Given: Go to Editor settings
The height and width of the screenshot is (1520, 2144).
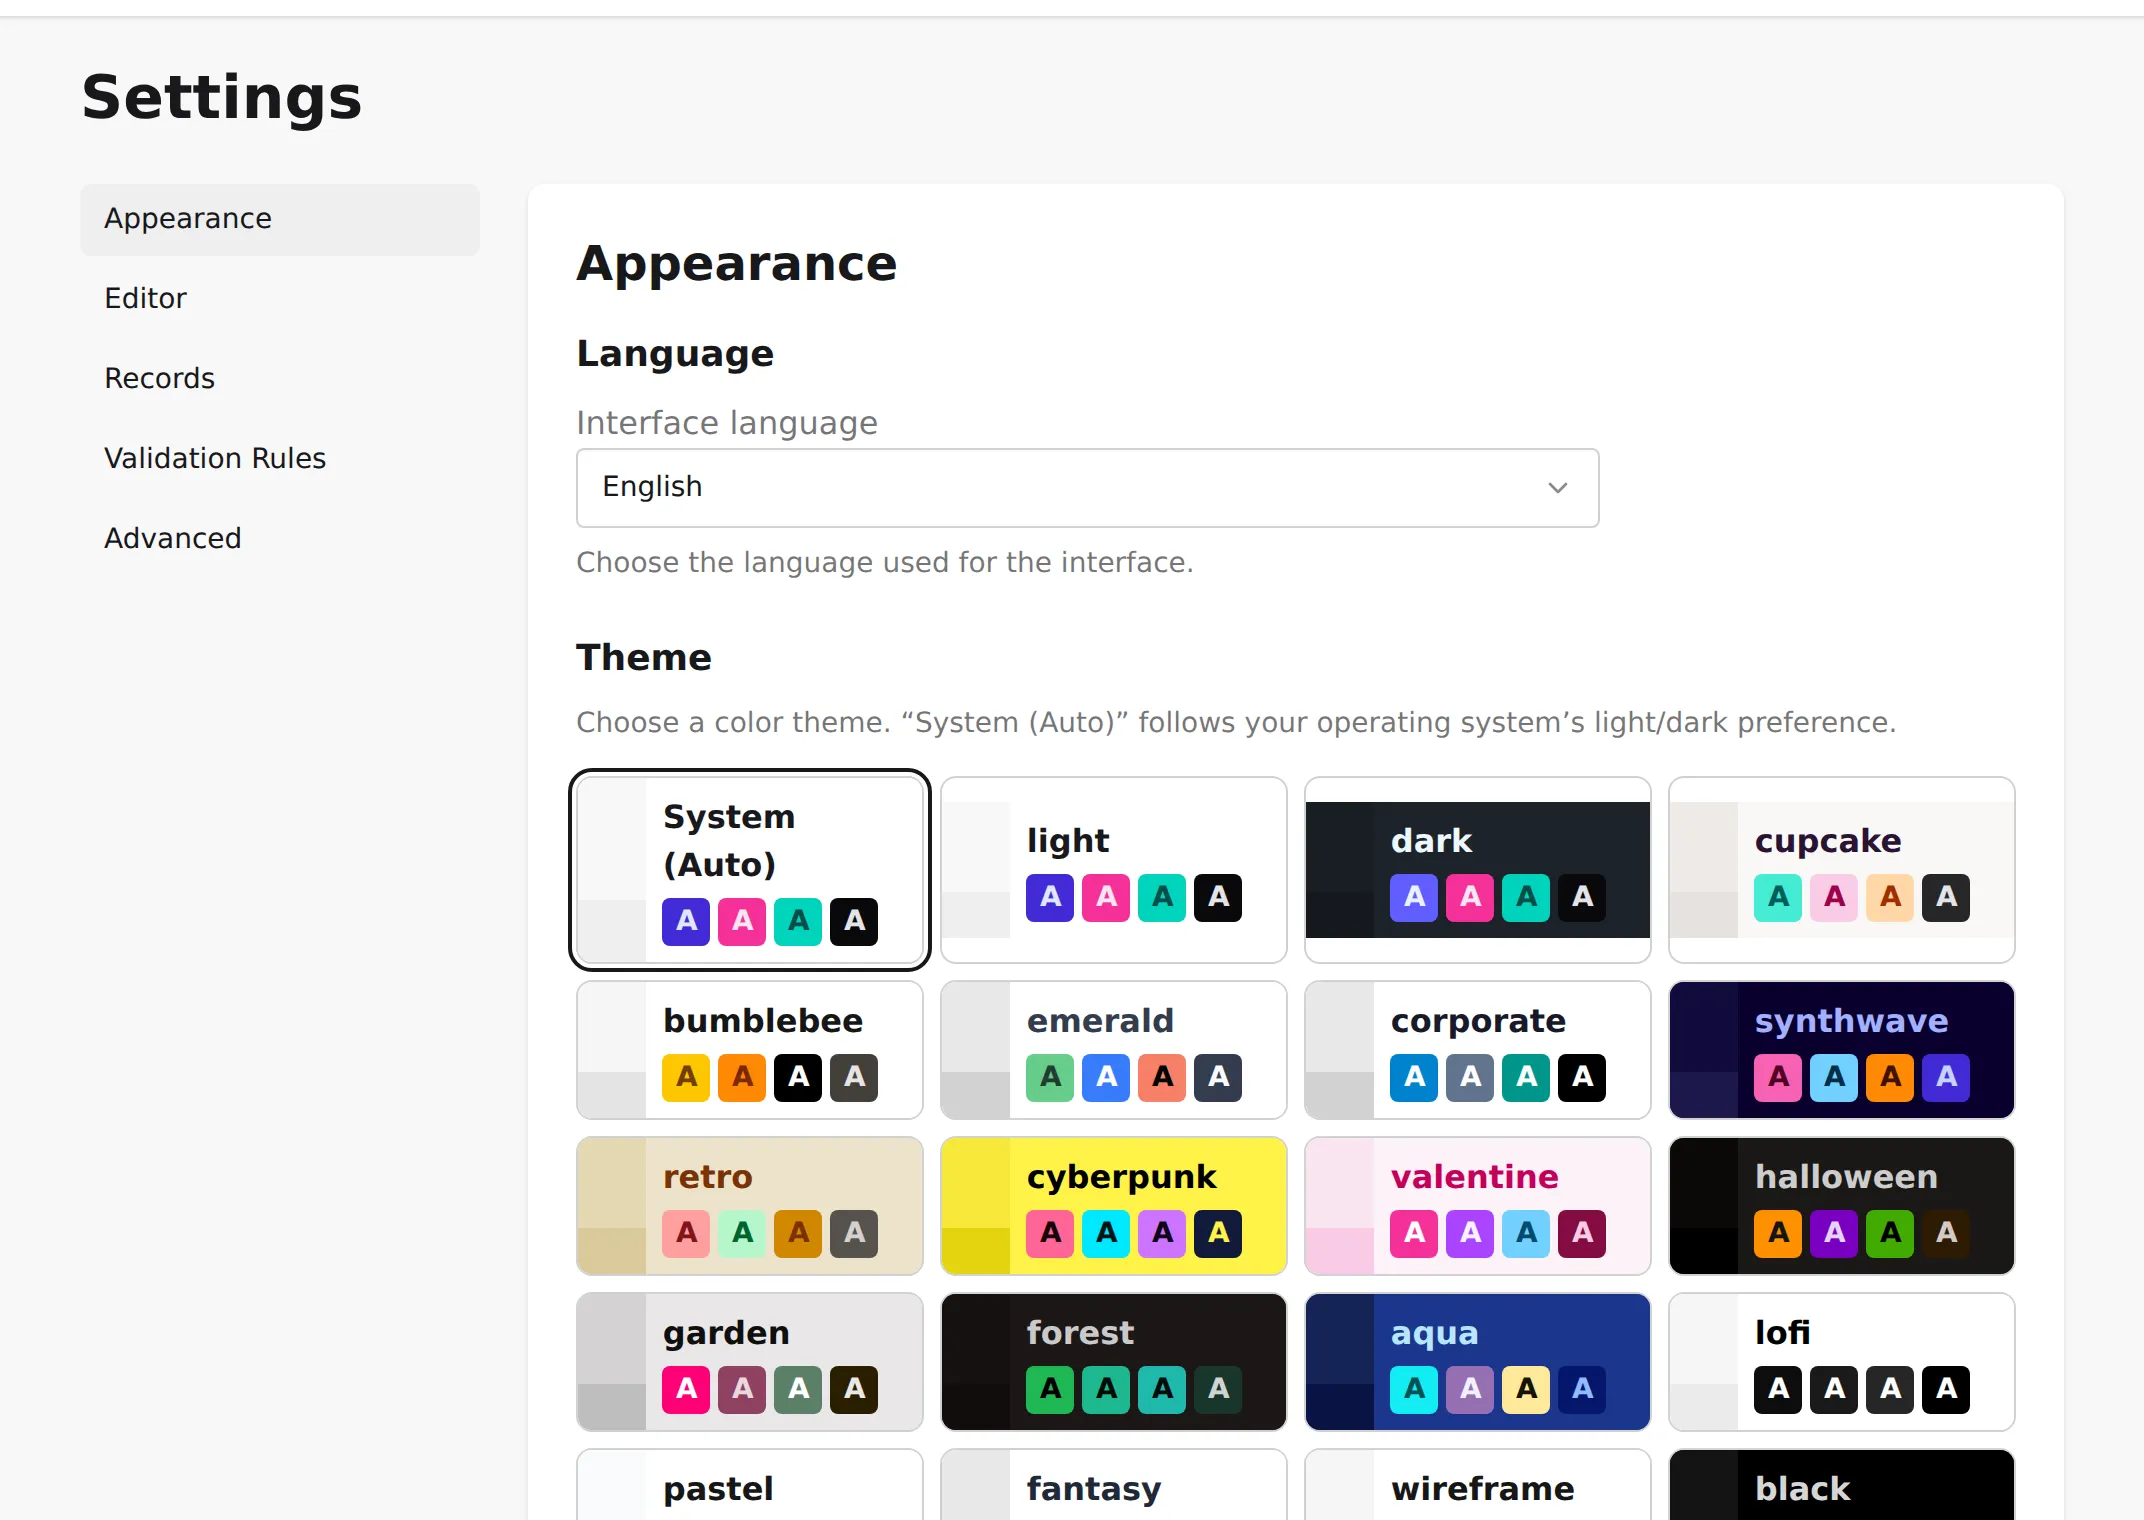Looking at the screenshot, I should click(x=280, y=299).
